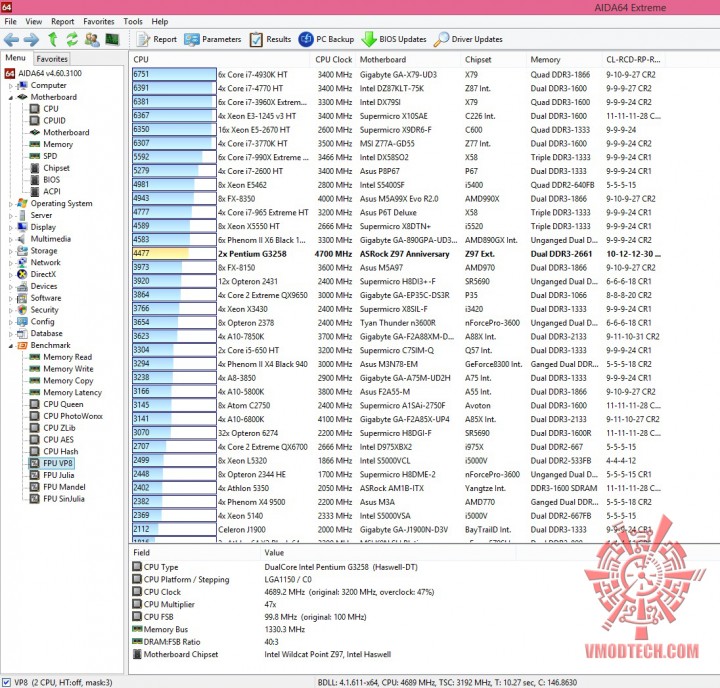Go back with the blue left arrow
The width and height of the screenshot is (720, 688).
click(x=11, y=39)
